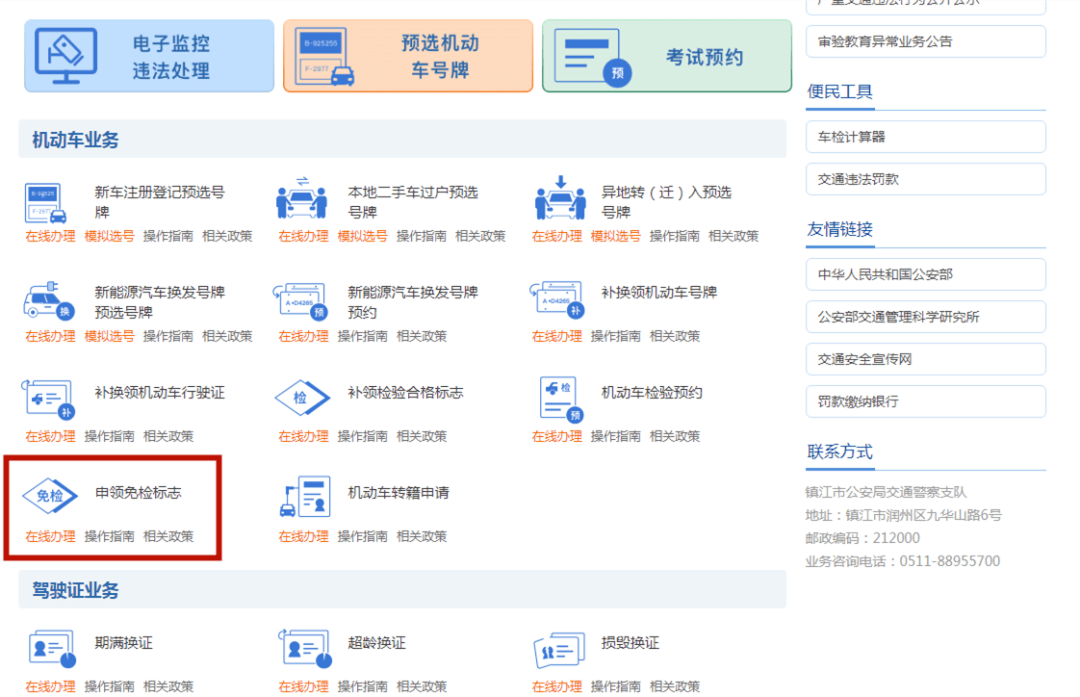Click the 新能源汽车换发号牌预选号牌 plug-car icon

click(x=48, y=300)
